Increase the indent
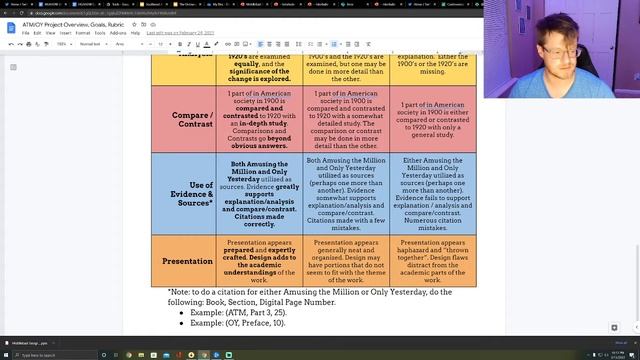This screenshot has height=360, width=640. [357, 44]
